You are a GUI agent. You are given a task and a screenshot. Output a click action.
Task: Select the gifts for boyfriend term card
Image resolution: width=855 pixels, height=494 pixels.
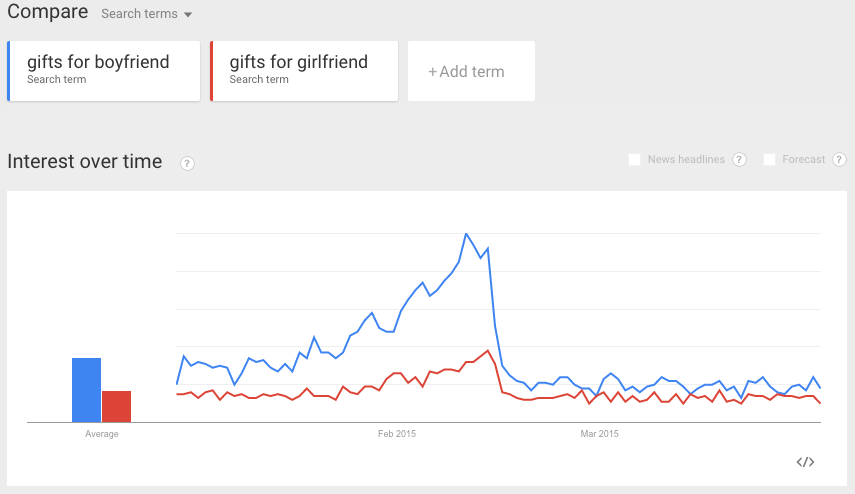[x=104, y=71]
